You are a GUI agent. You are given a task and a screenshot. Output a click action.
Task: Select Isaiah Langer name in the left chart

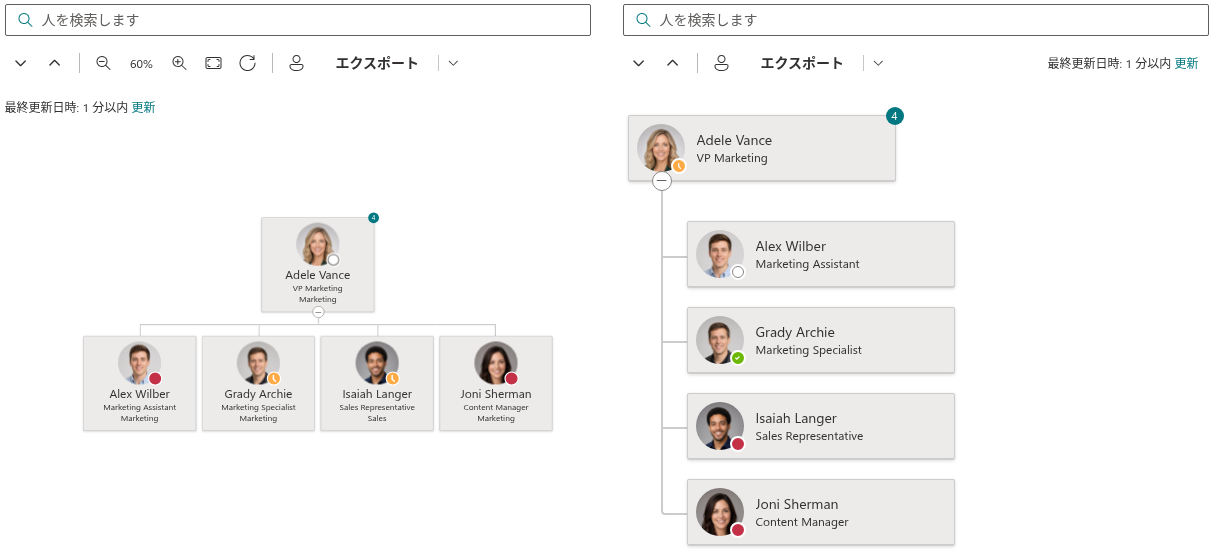point(377,394)
